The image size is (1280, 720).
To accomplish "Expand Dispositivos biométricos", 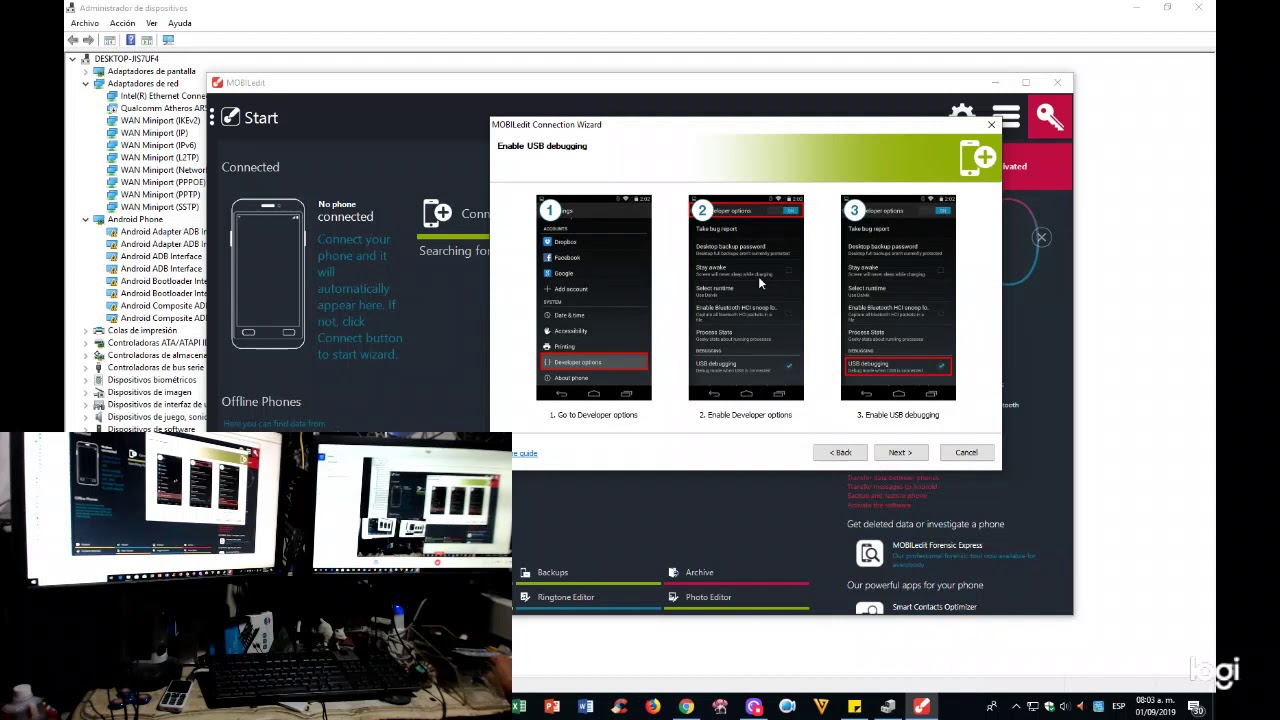I will point(86,380).
